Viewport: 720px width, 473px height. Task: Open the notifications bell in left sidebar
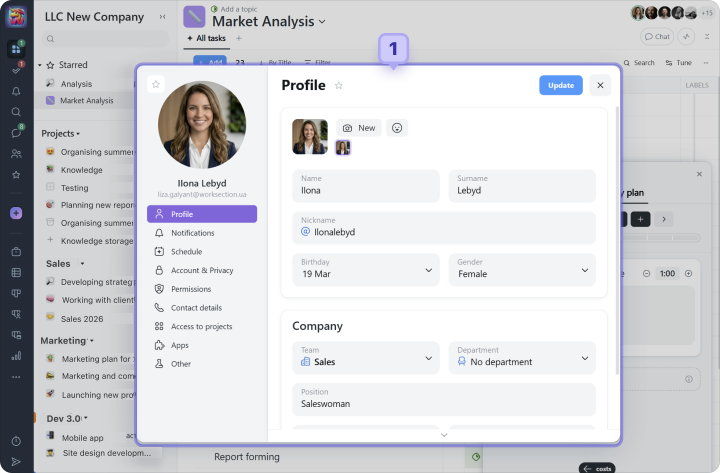pos(16,91)
